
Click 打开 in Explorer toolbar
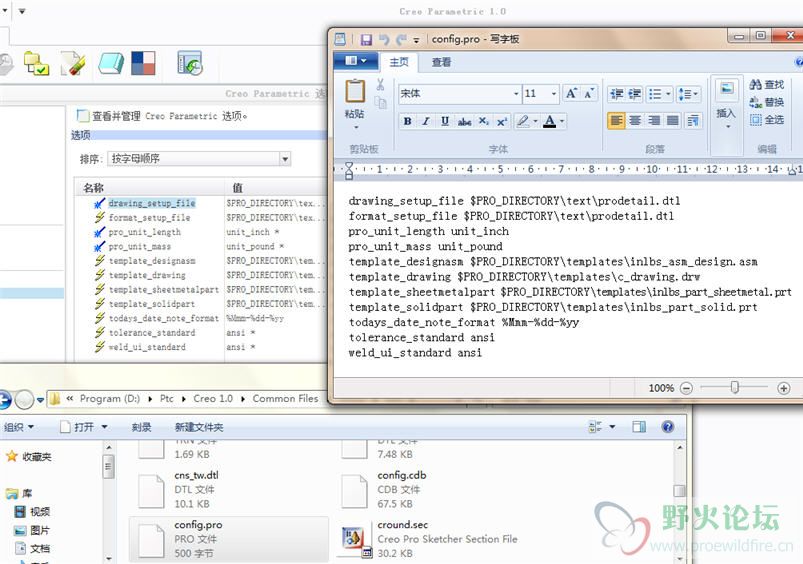tap(83, 427)
